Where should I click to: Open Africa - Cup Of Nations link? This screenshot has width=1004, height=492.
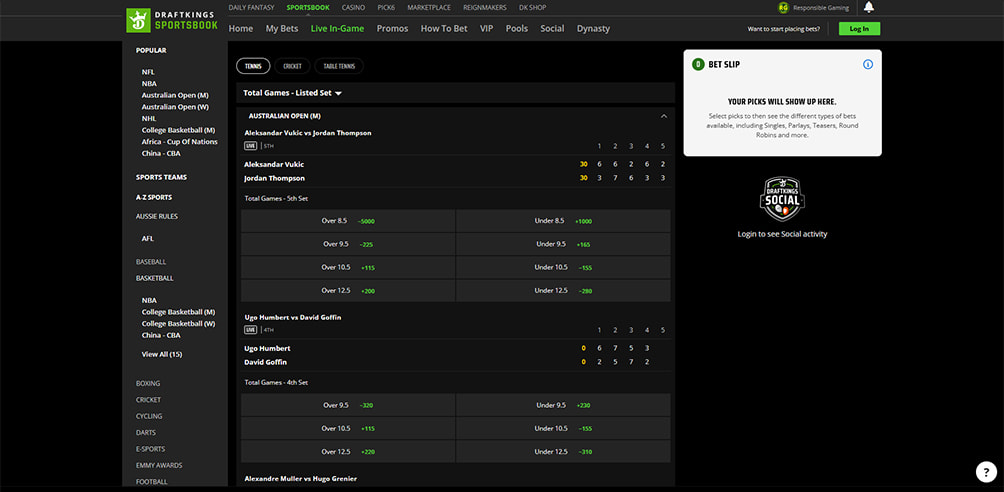(179, 142)
